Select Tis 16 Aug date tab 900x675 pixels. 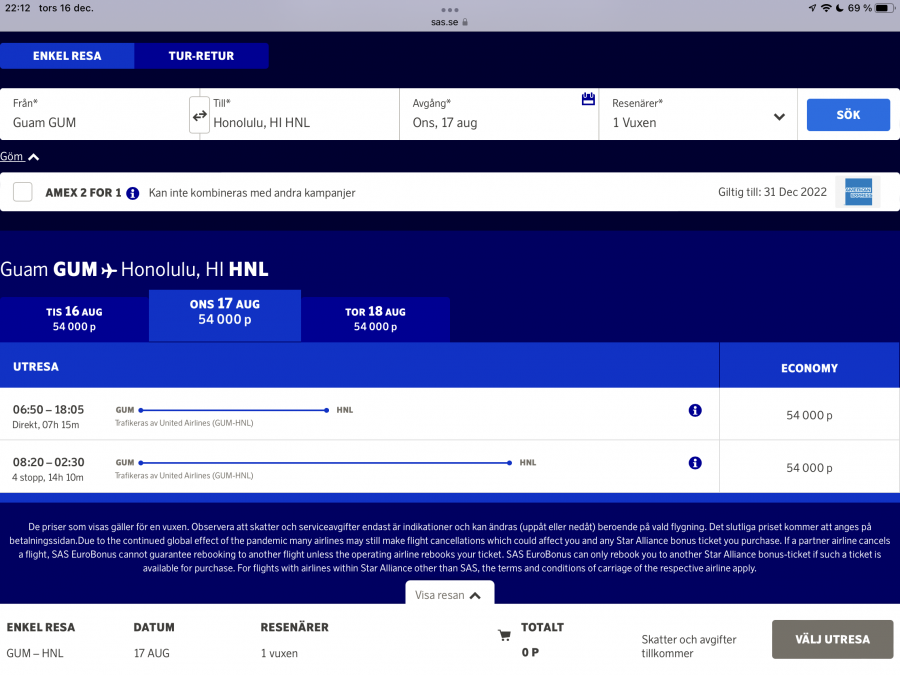[74, 319]
